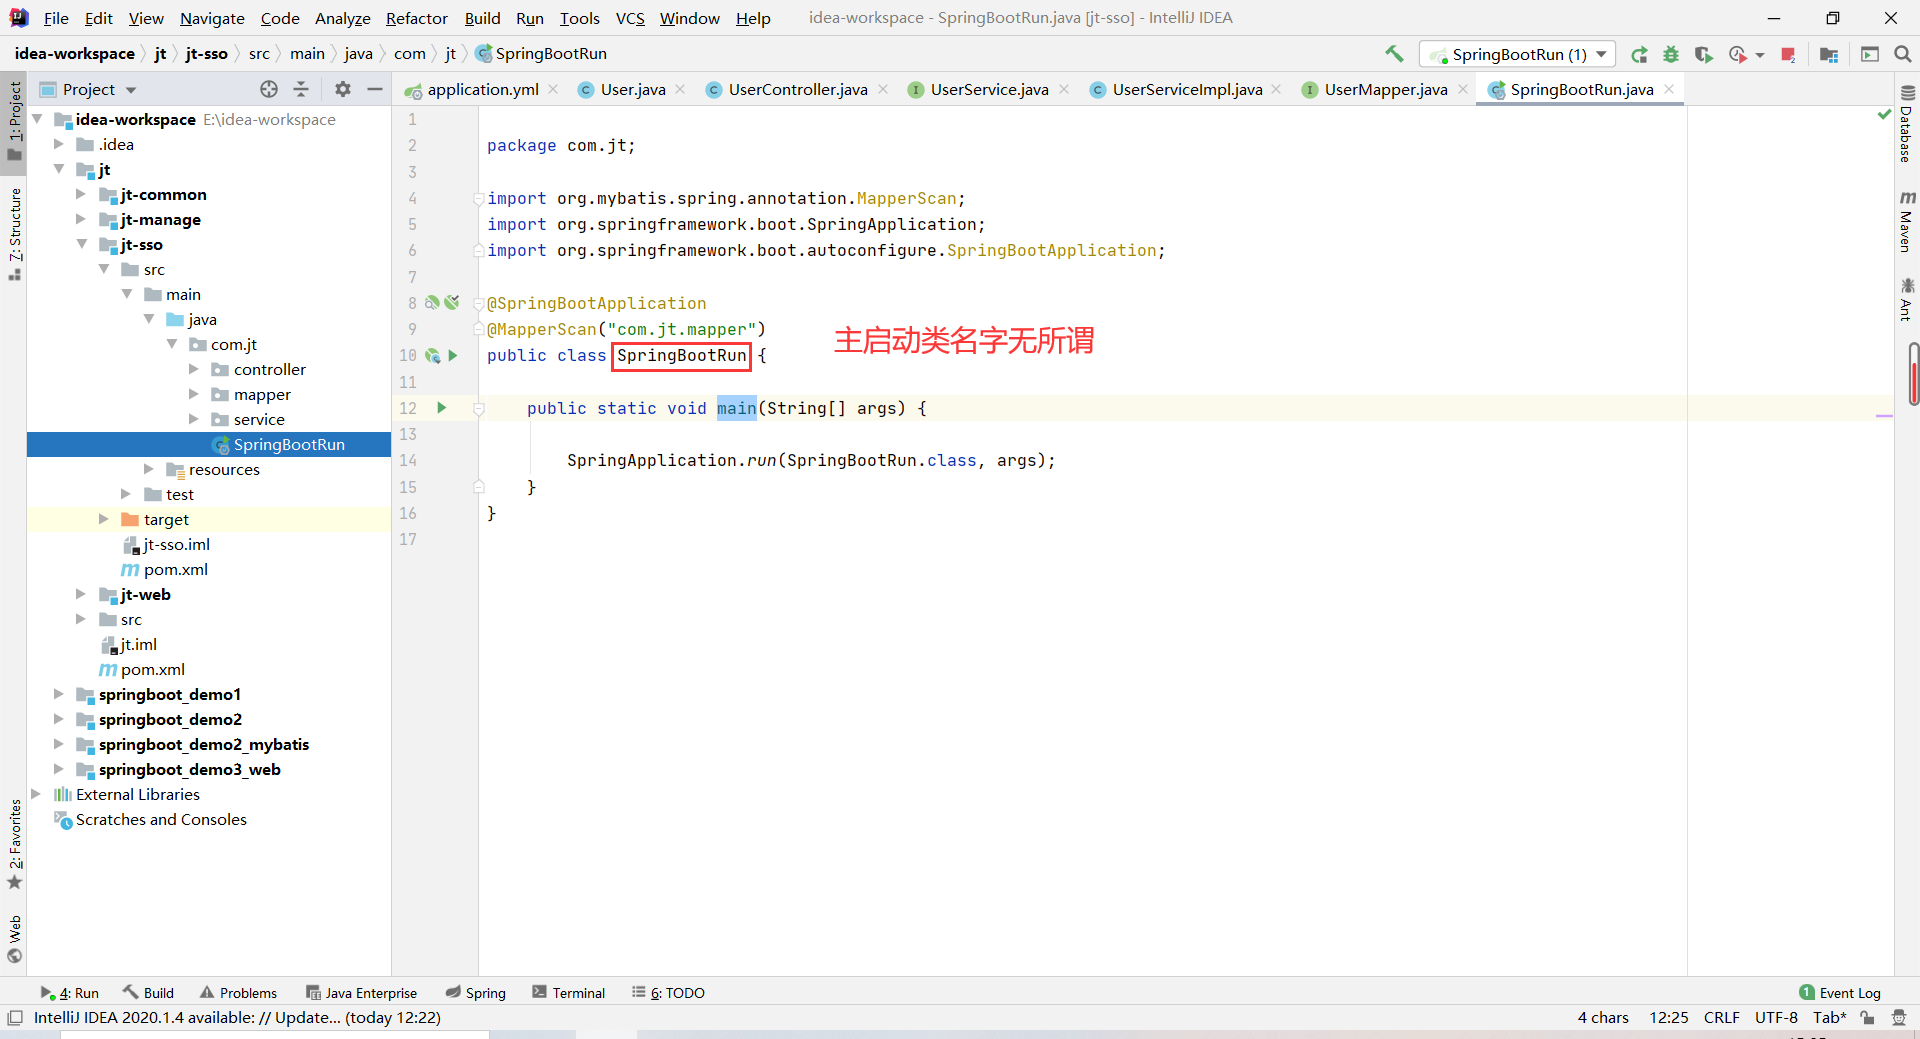Toggle the Project side tab
The image size is (1920, 1039).
point(14,121)
